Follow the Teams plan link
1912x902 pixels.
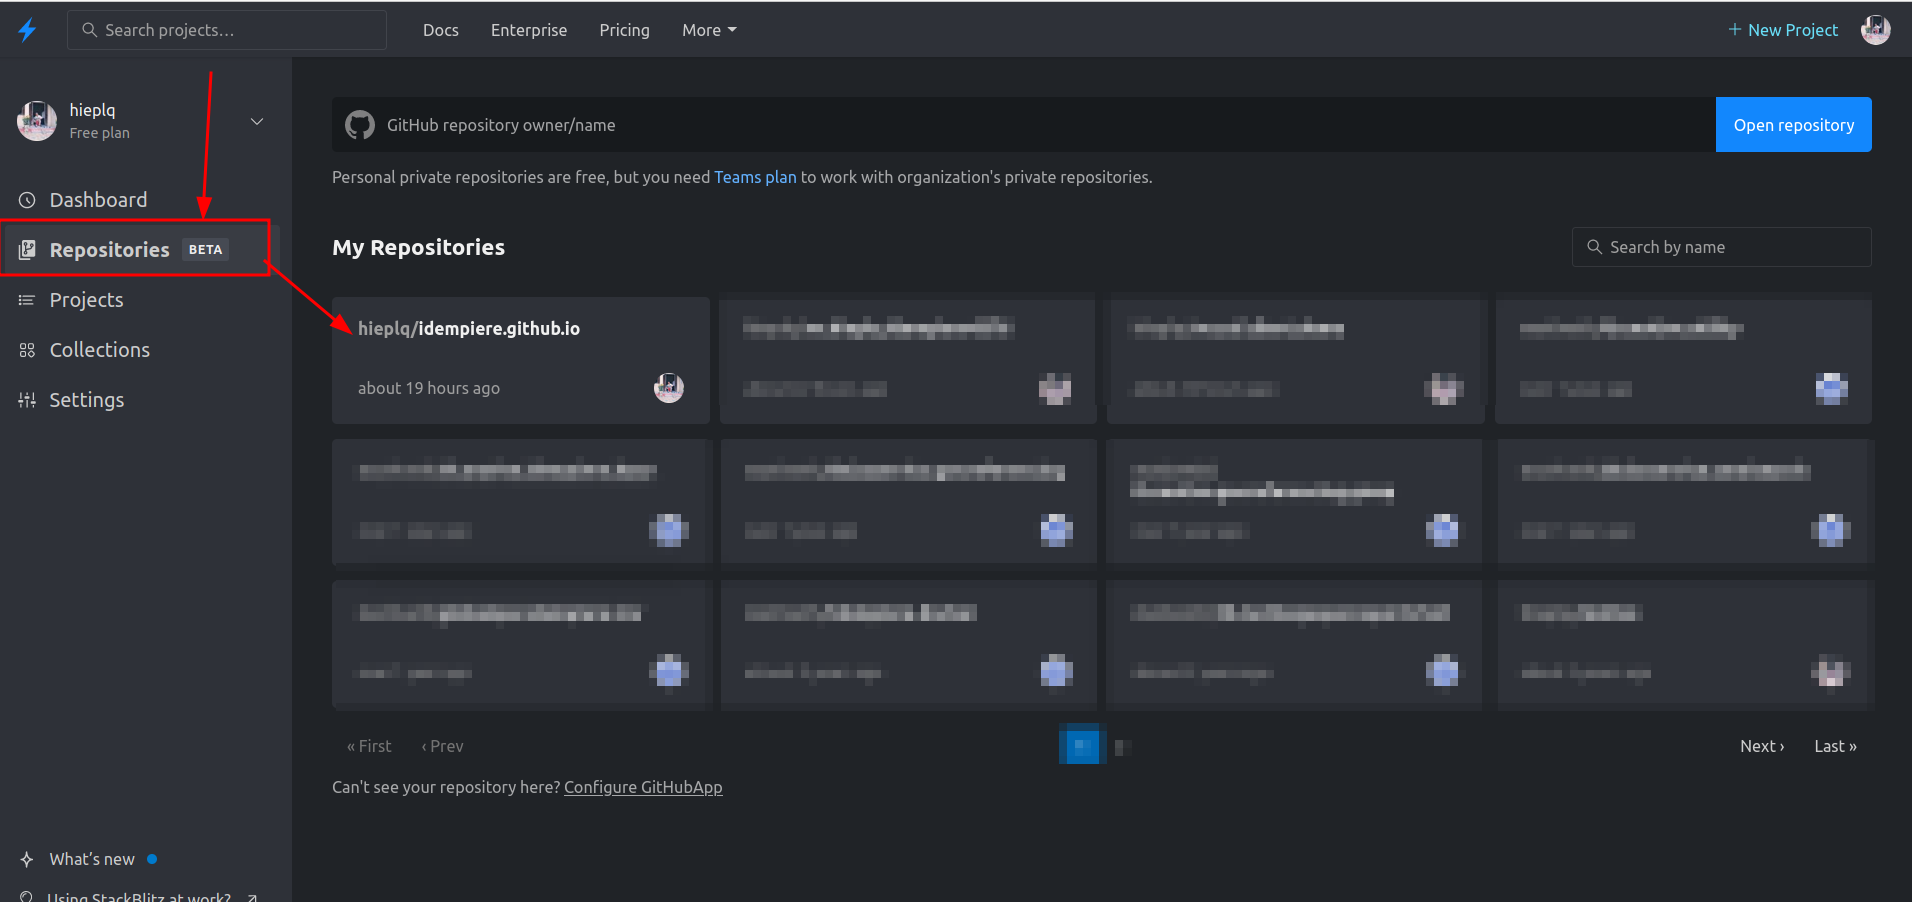(755, 177)
